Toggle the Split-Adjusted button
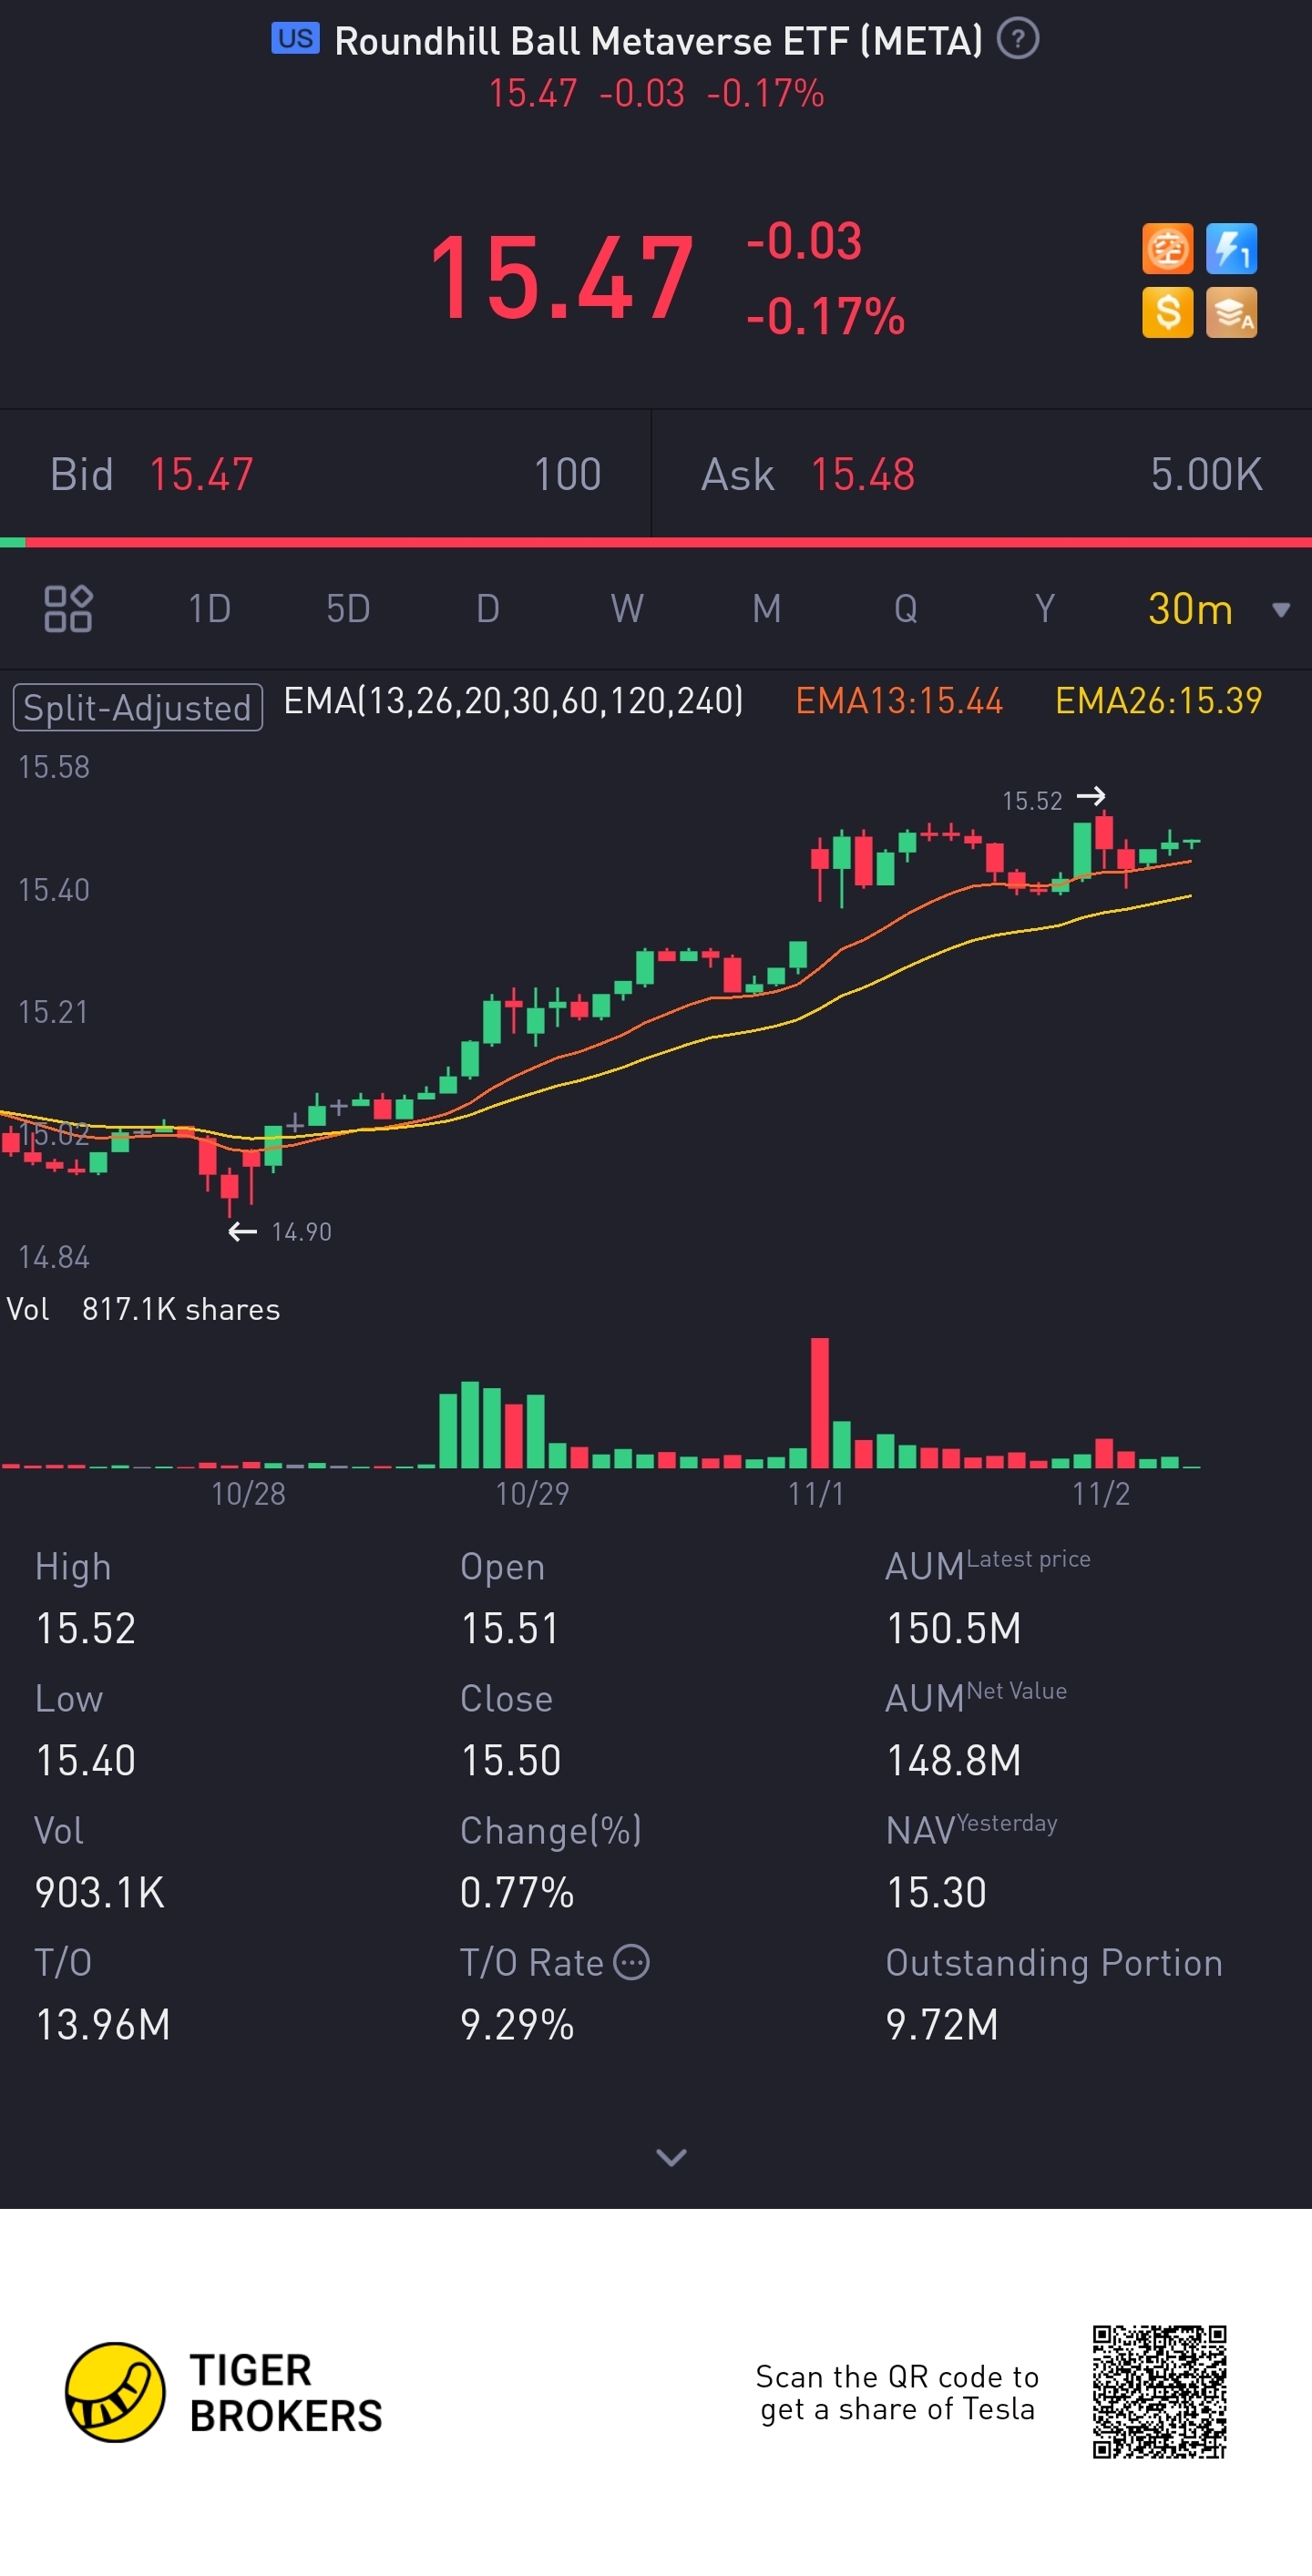Screen dimensions: 1312x2576 coord(138,707)
